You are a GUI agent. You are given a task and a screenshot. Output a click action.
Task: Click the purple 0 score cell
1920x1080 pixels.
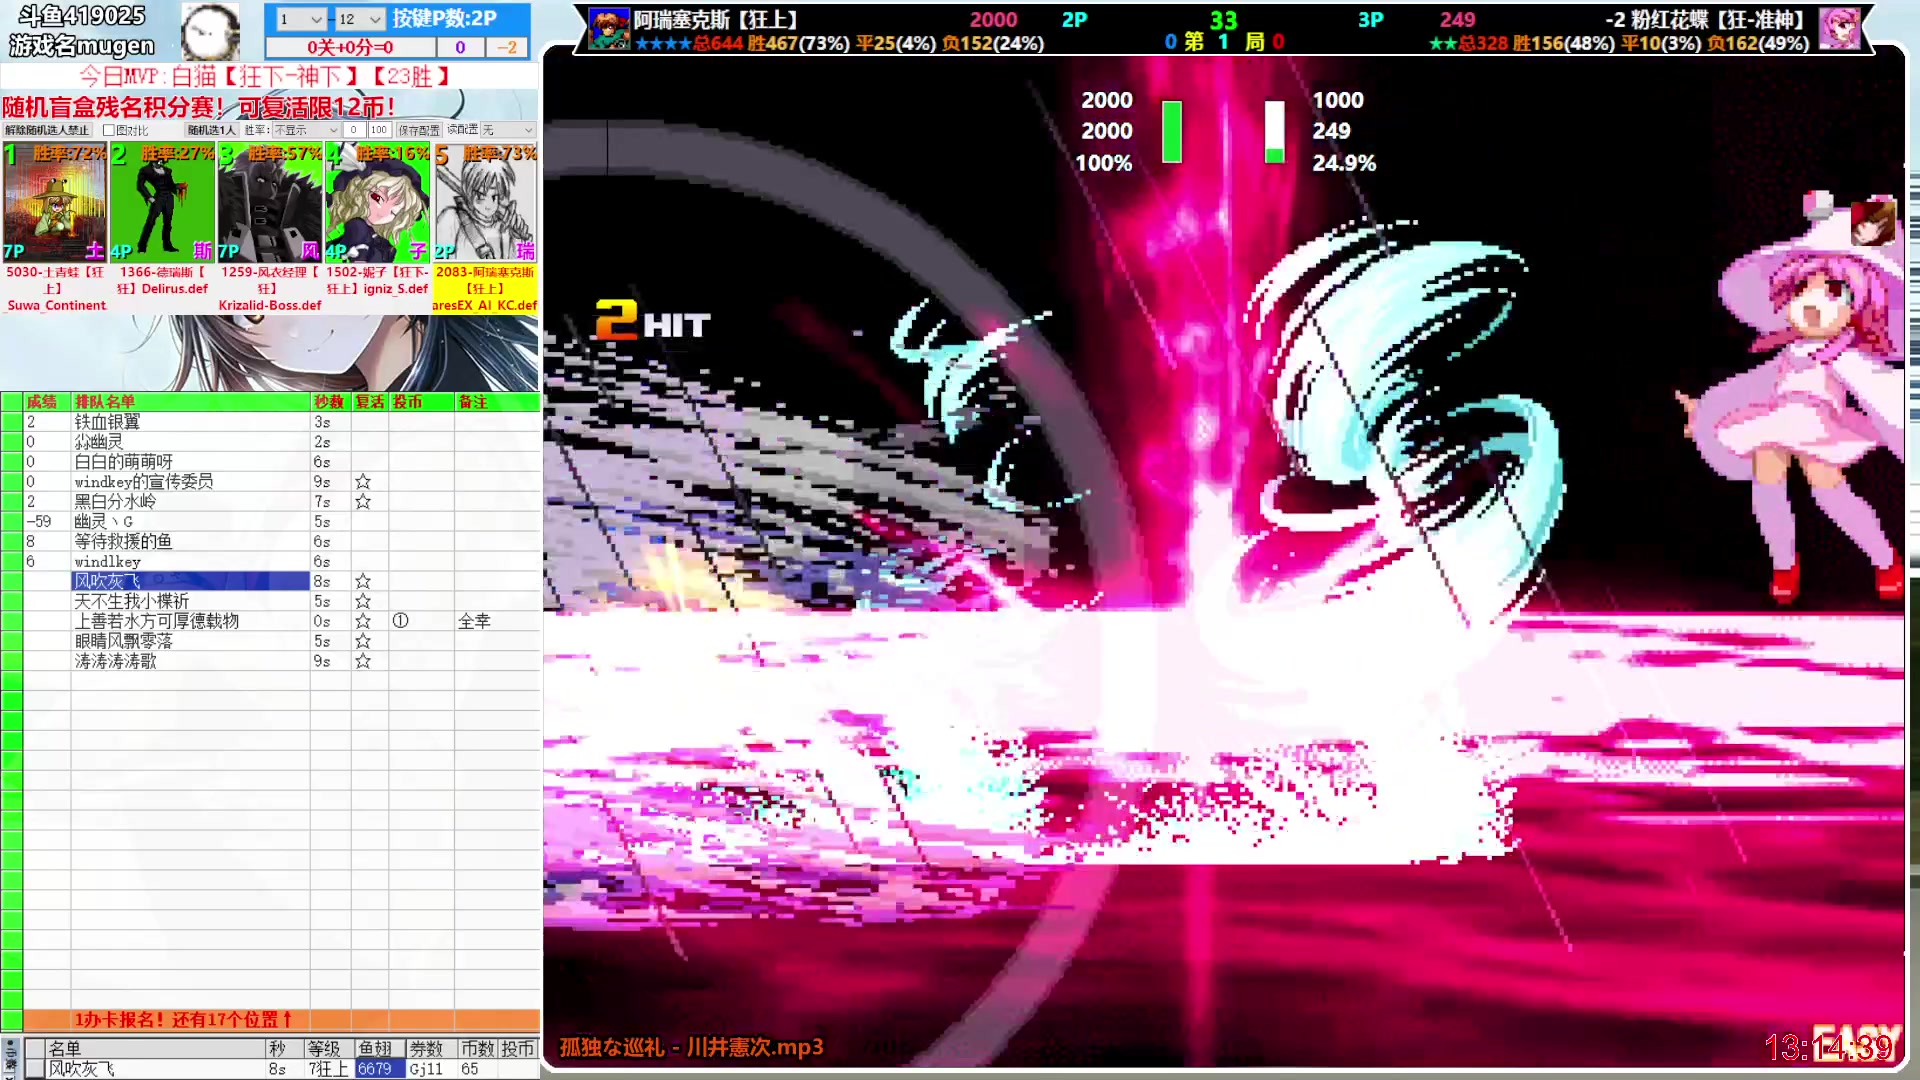click(x=460, y=47)
